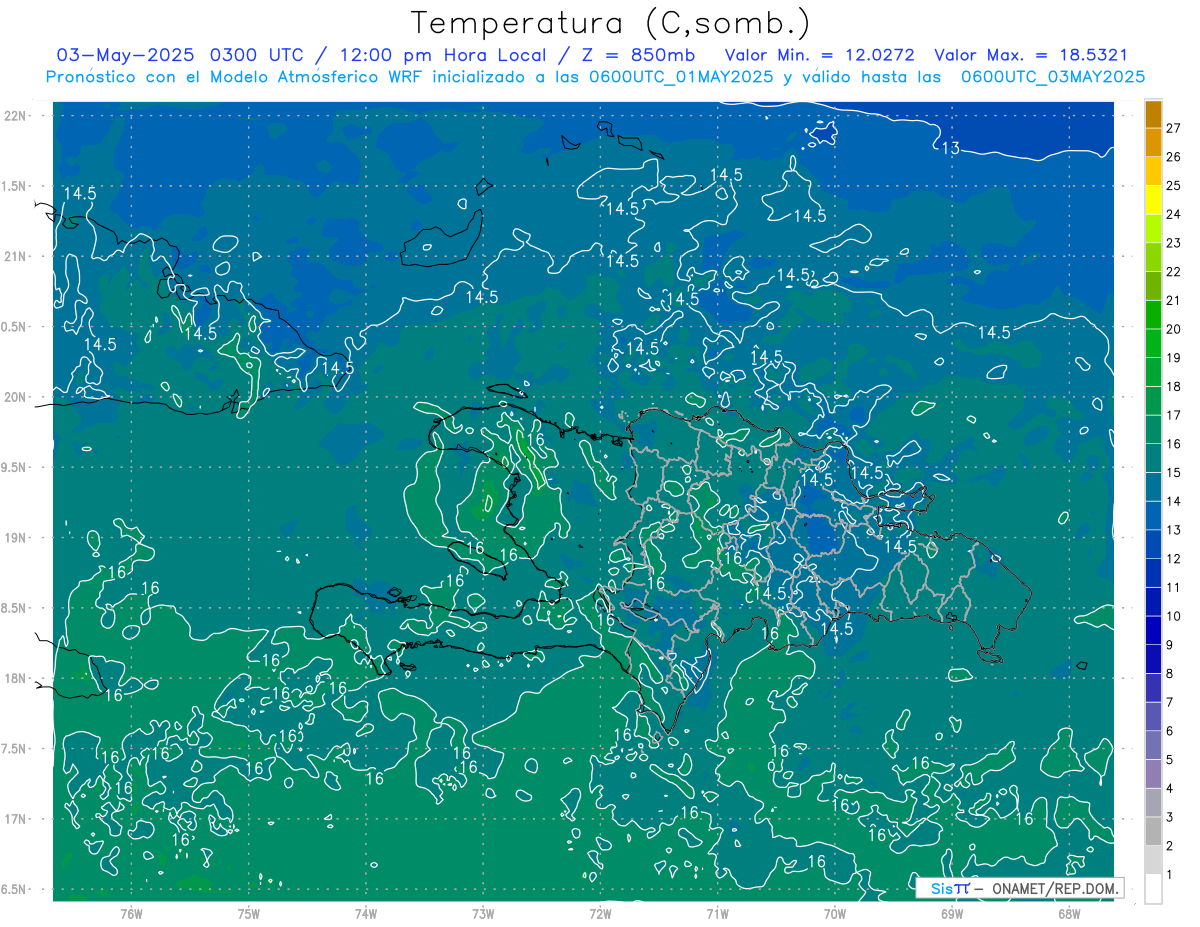This screenshot has width=1200, height=927.
Task: Click the 10 value on the color scale
Action: click(1173, 616)
